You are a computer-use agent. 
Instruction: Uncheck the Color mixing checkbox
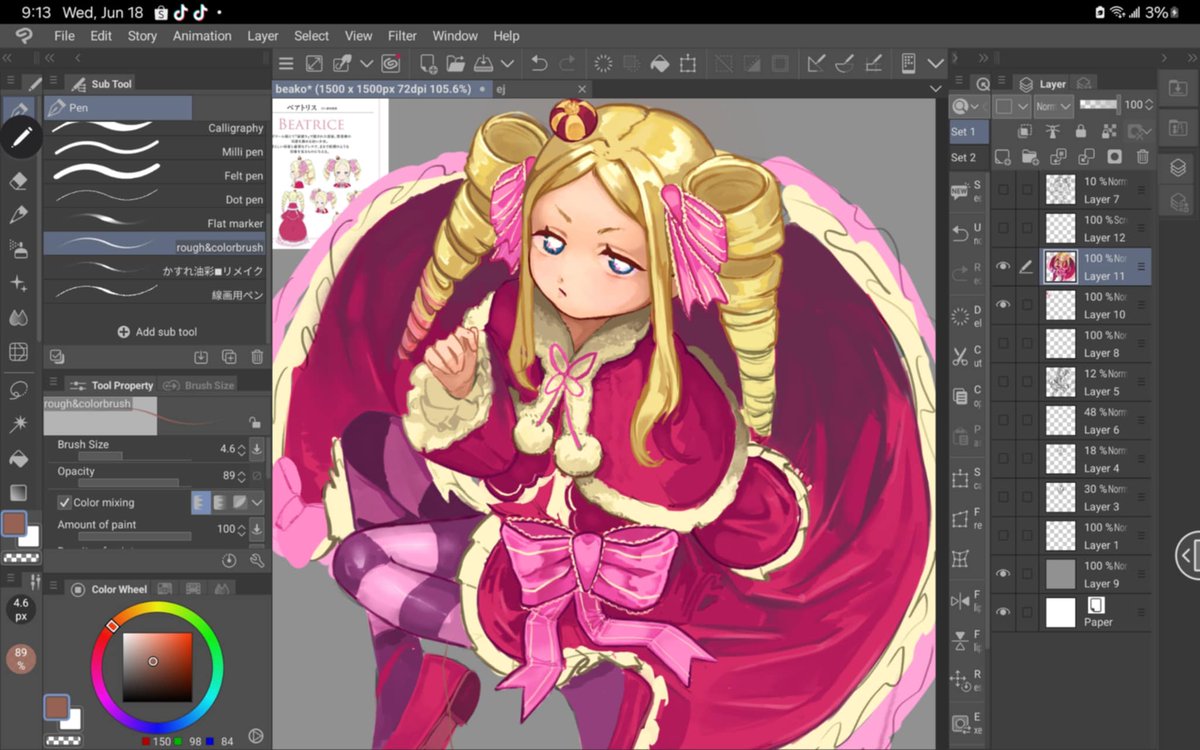point(64,502)
